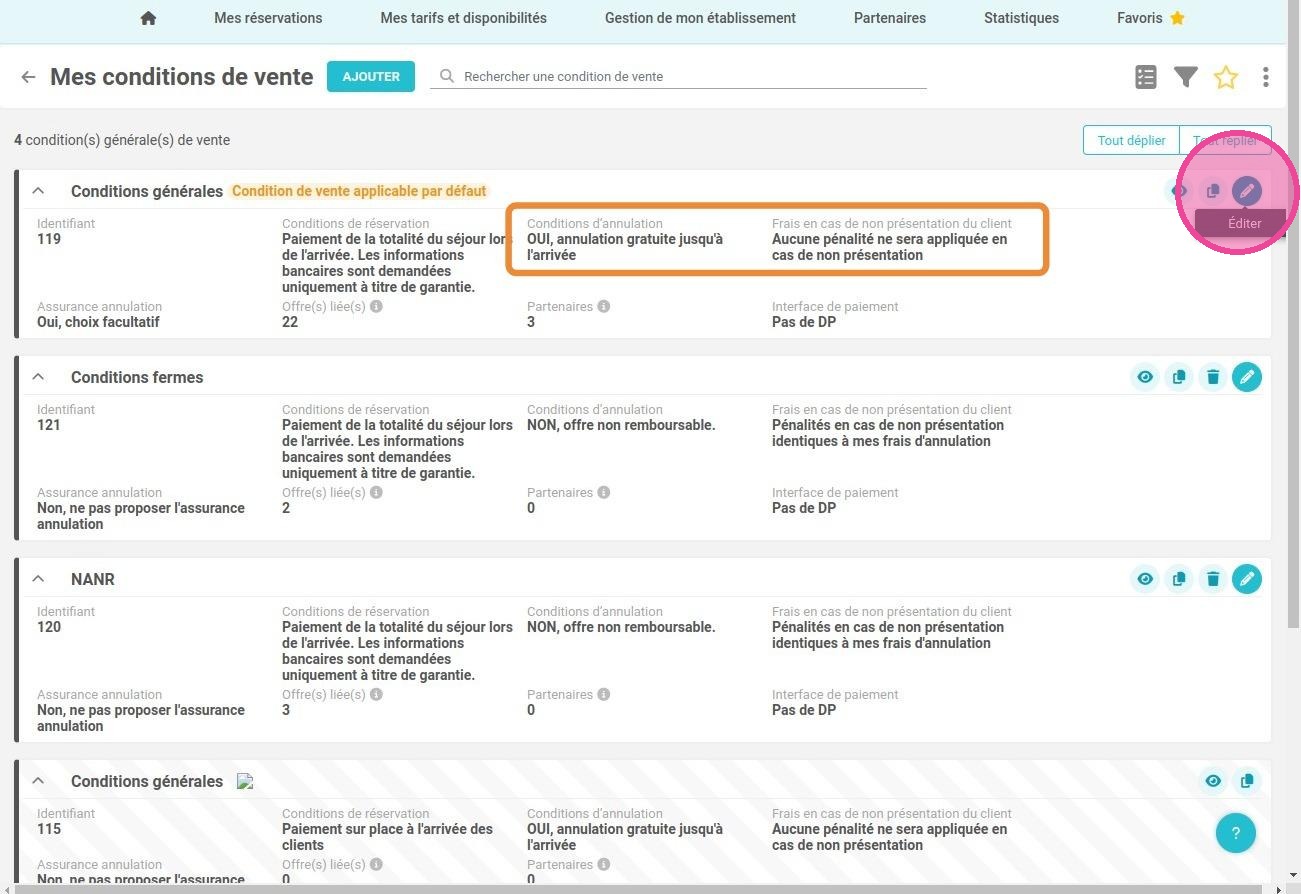The height and width of the screenshot is (894, 1301).
Task: Open Gestion de mon établissement menu
Action: [x=700, y=18]
